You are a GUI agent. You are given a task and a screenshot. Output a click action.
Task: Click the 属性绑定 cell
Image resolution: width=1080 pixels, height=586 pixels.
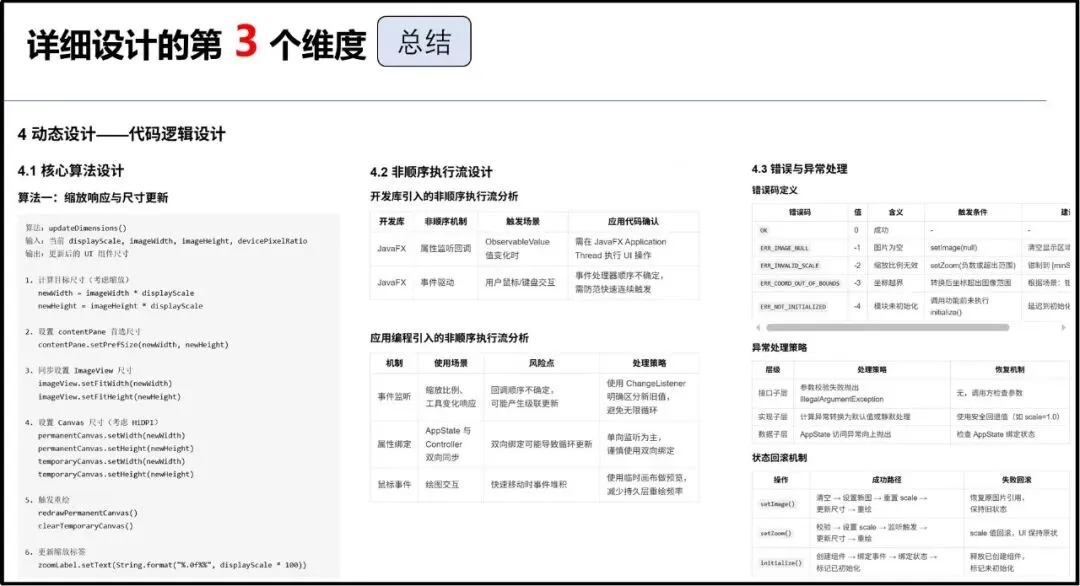click(394, 444)
